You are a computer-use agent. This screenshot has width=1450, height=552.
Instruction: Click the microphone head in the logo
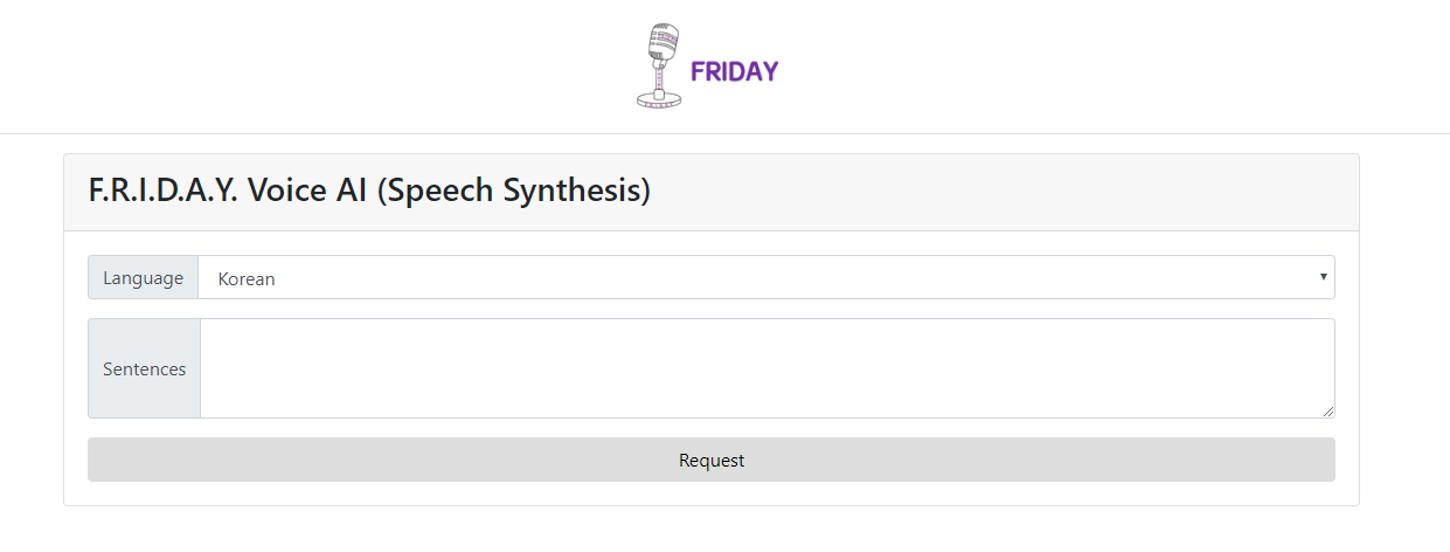662,42
